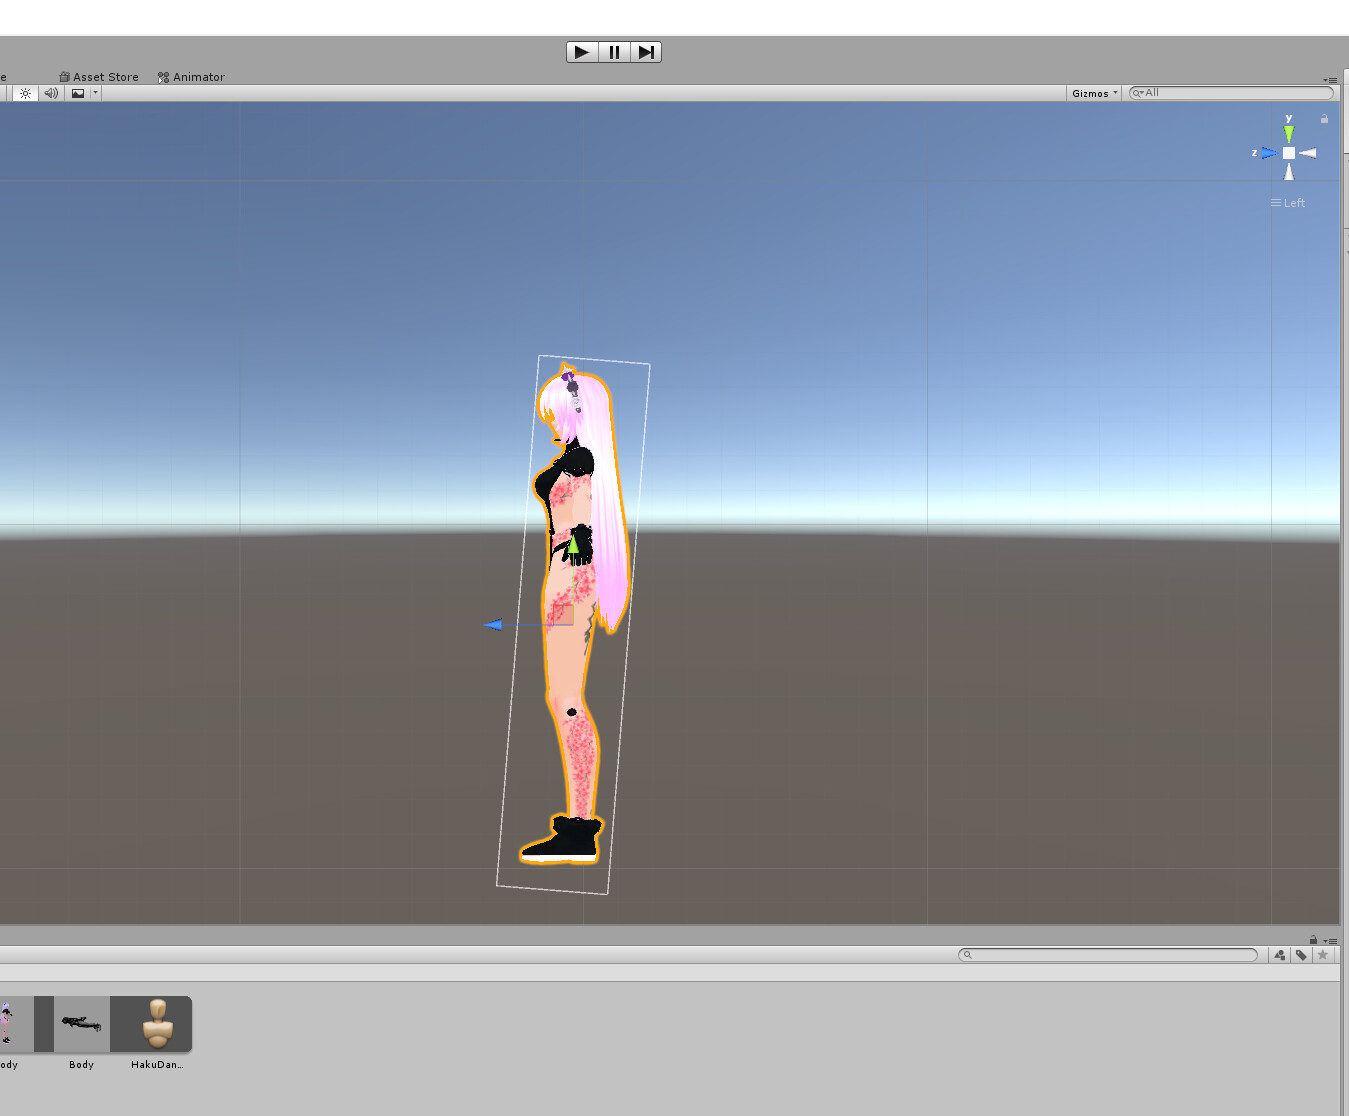Toggle image effects with the picture icon
The height and width of the screenshot is (1116, 1349).
(78, 93)
